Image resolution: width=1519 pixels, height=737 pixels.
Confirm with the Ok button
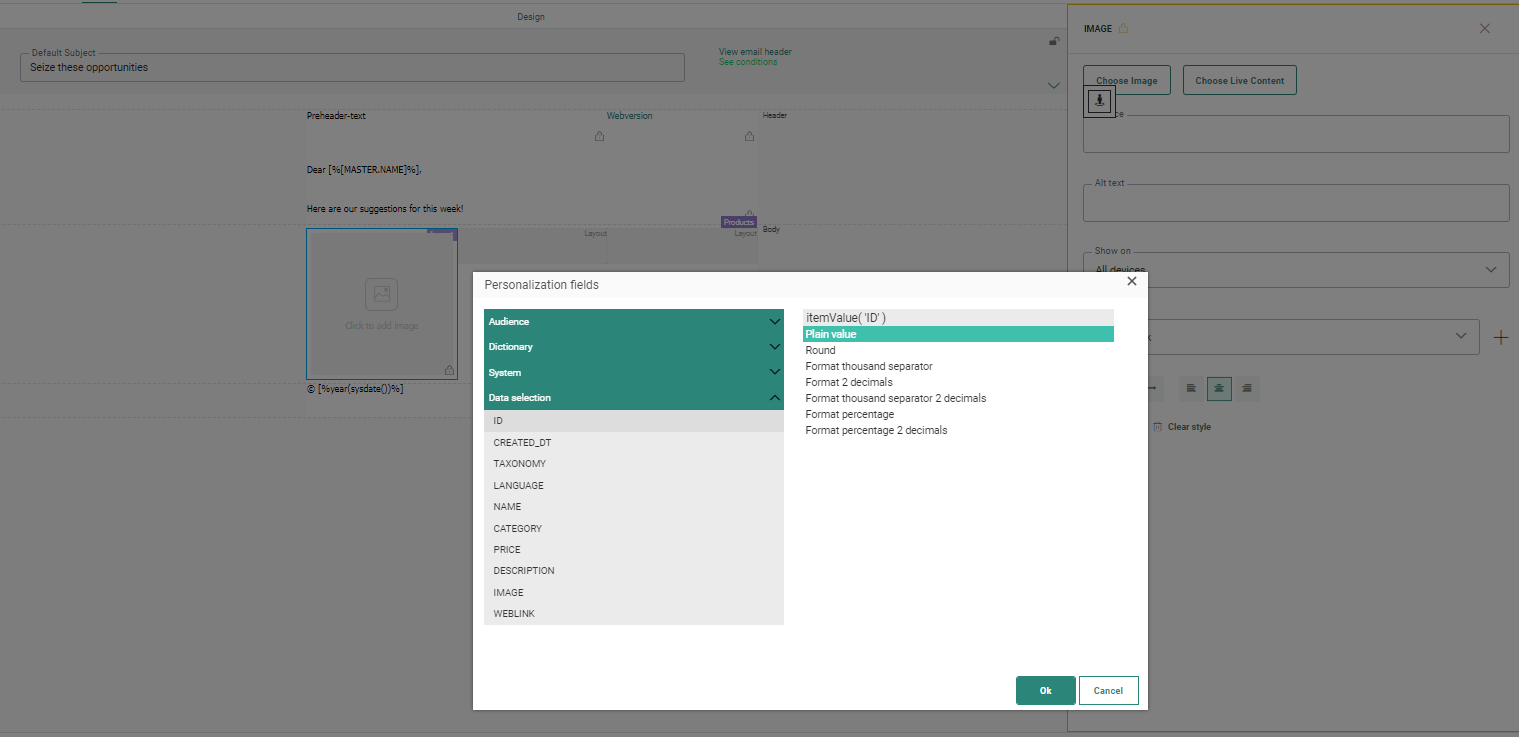tap(1045, 691)
